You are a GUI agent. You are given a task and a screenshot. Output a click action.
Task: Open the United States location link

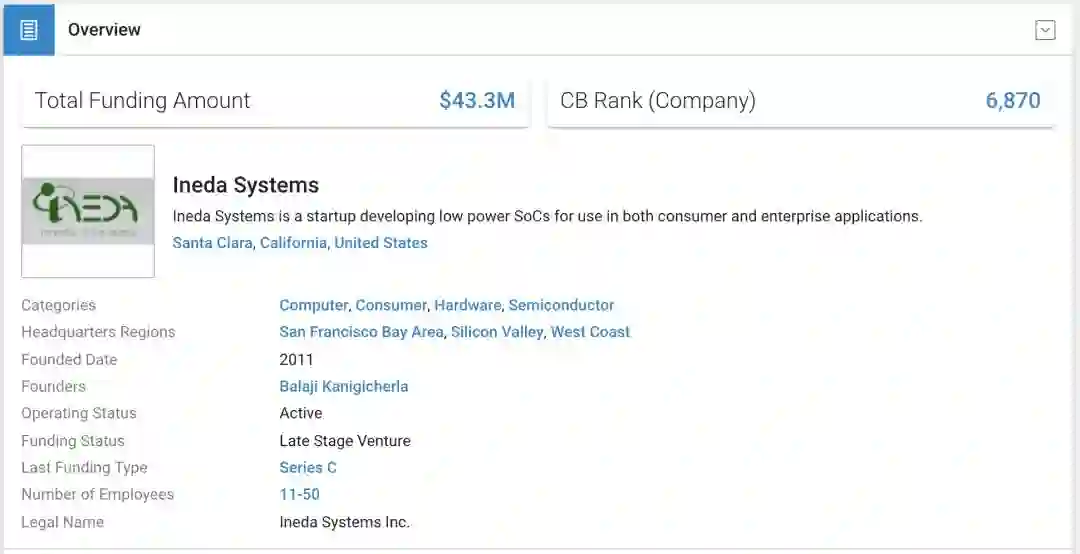[x=381, y=243]
